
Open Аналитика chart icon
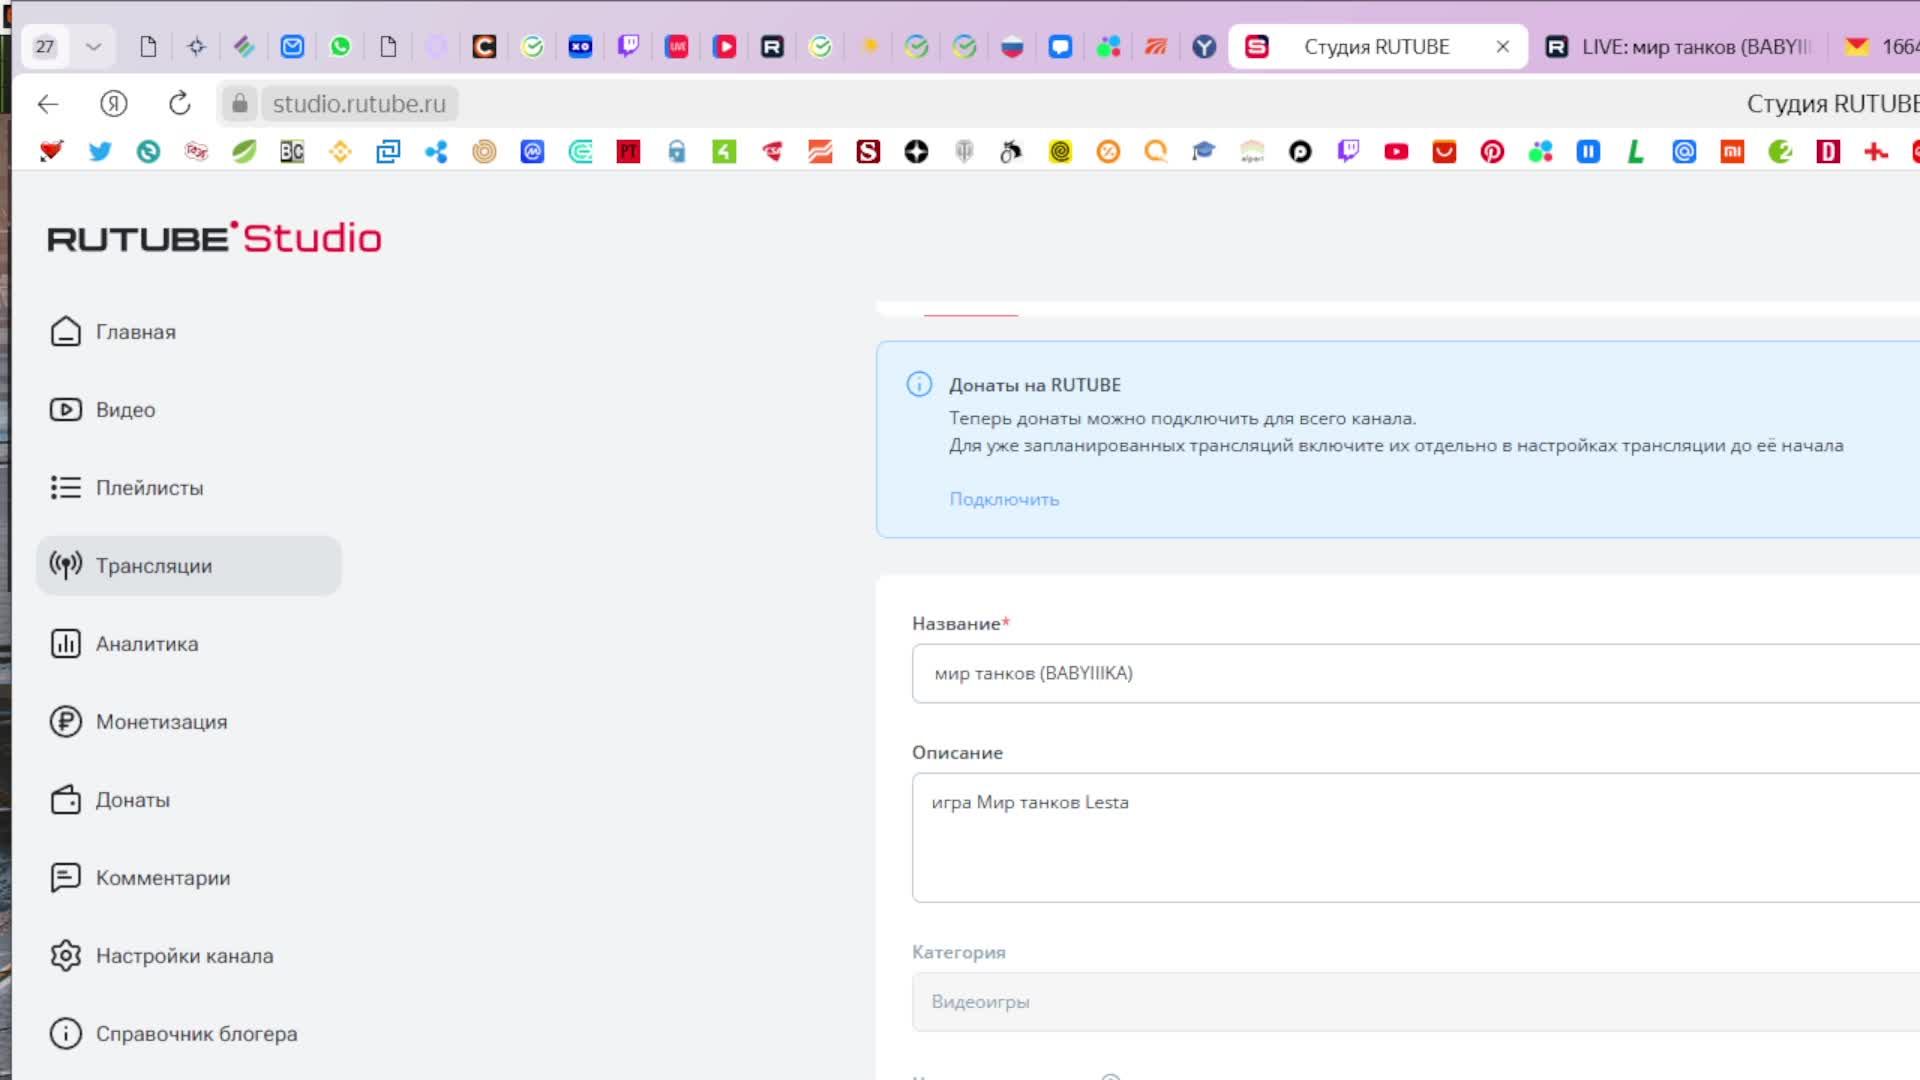coord(66,644)
